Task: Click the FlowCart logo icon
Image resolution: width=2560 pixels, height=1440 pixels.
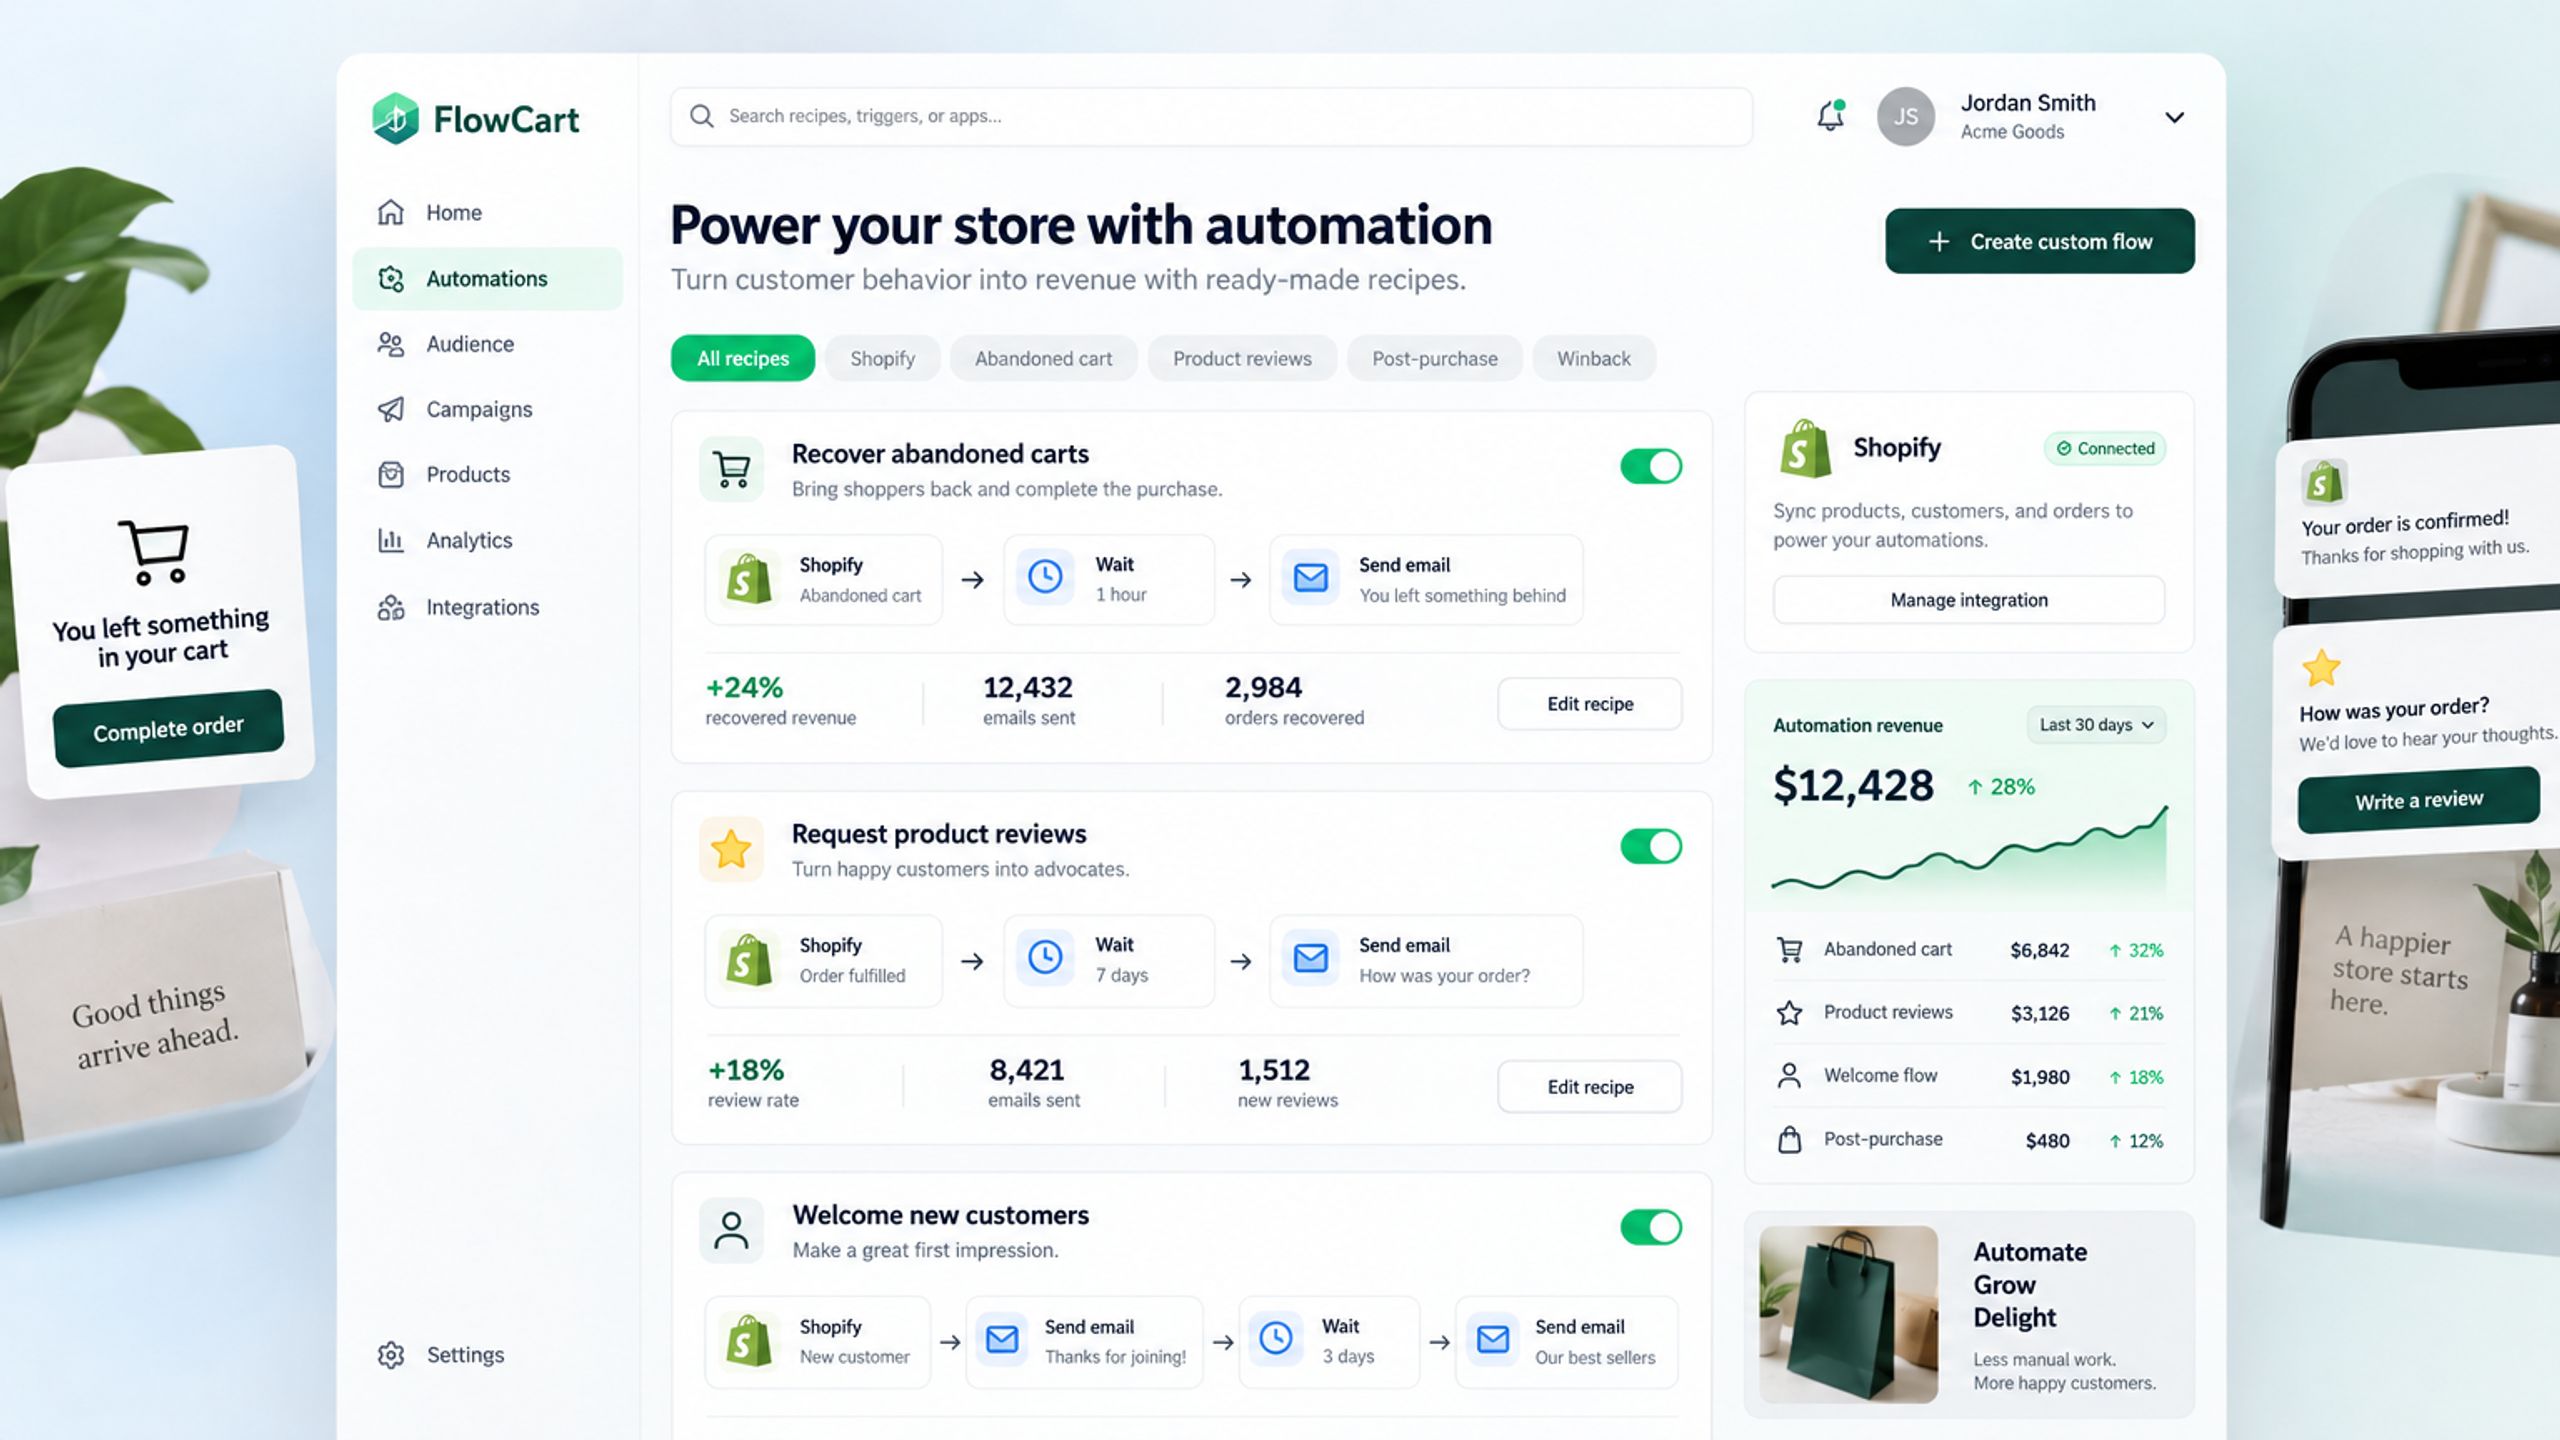Action: (396, 119)
